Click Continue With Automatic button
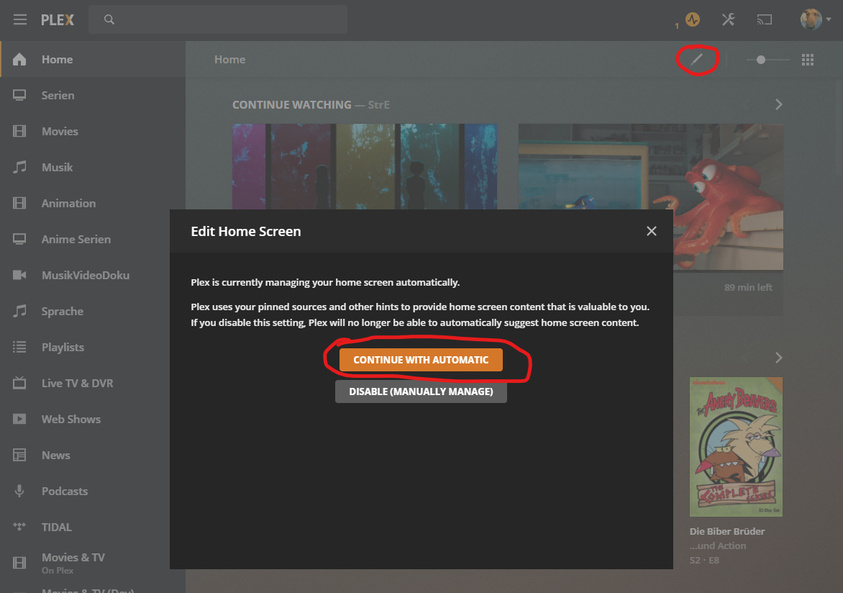 tap(421, 360)
